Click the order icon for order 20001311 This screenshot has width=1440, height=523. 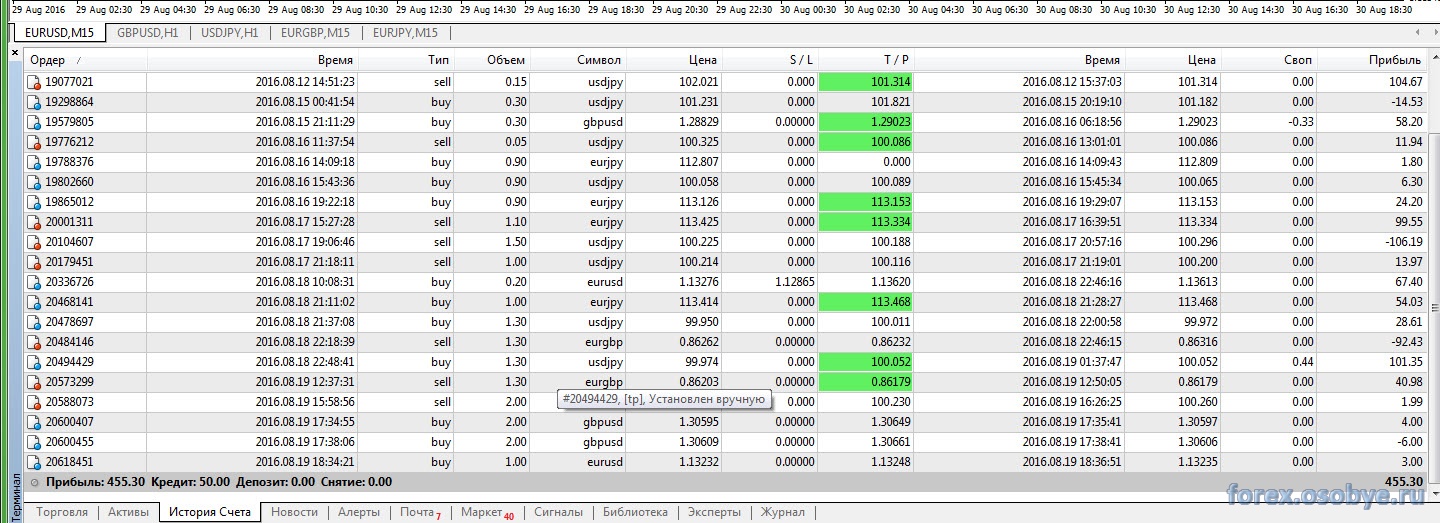(x=34, y=222)
